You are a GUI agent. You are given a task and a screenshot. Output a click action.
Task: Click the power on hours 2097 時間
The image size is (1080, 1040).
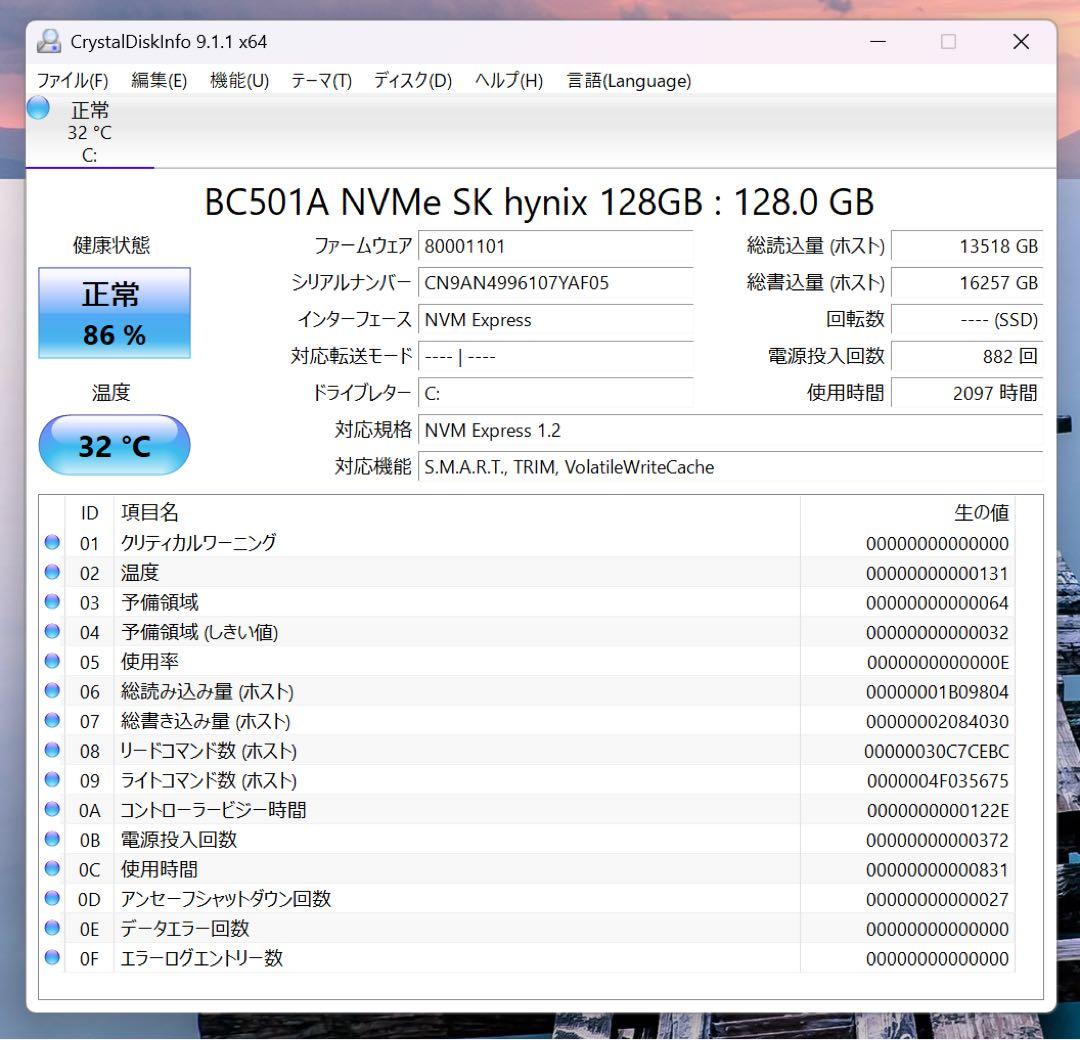[x=967, y=393]
